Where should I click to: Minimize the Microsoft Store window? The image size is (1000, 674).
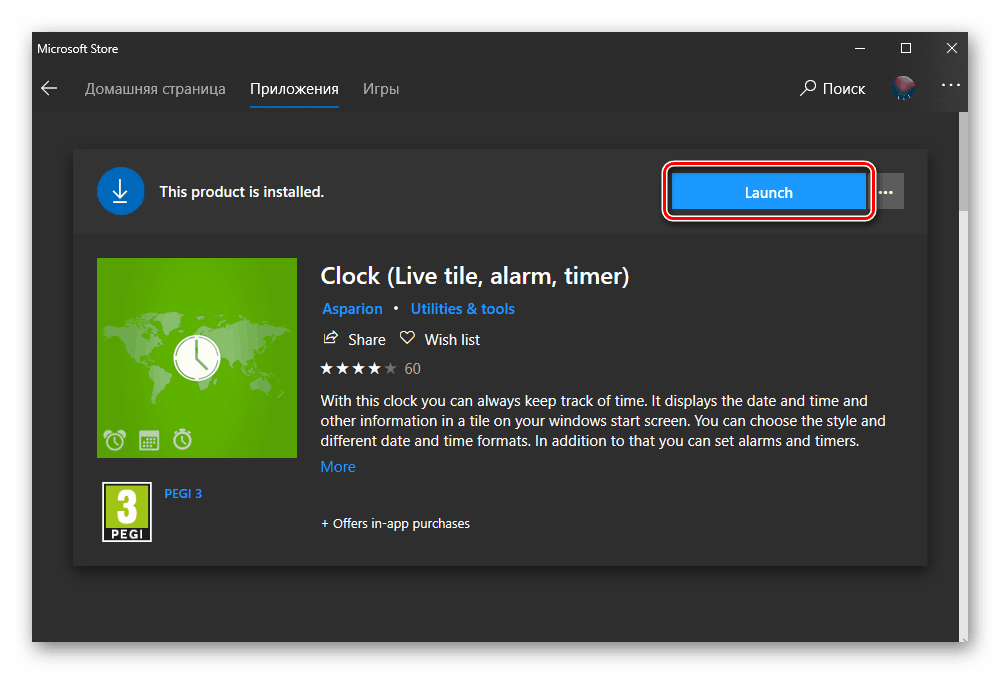click(x=860, y=48)
